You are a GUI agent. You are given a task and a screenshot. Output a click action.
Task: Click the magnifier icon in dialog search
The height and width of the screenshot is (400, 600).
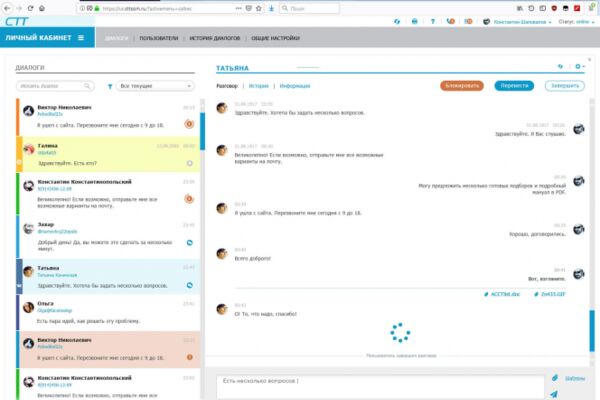[x=87, y=86]
